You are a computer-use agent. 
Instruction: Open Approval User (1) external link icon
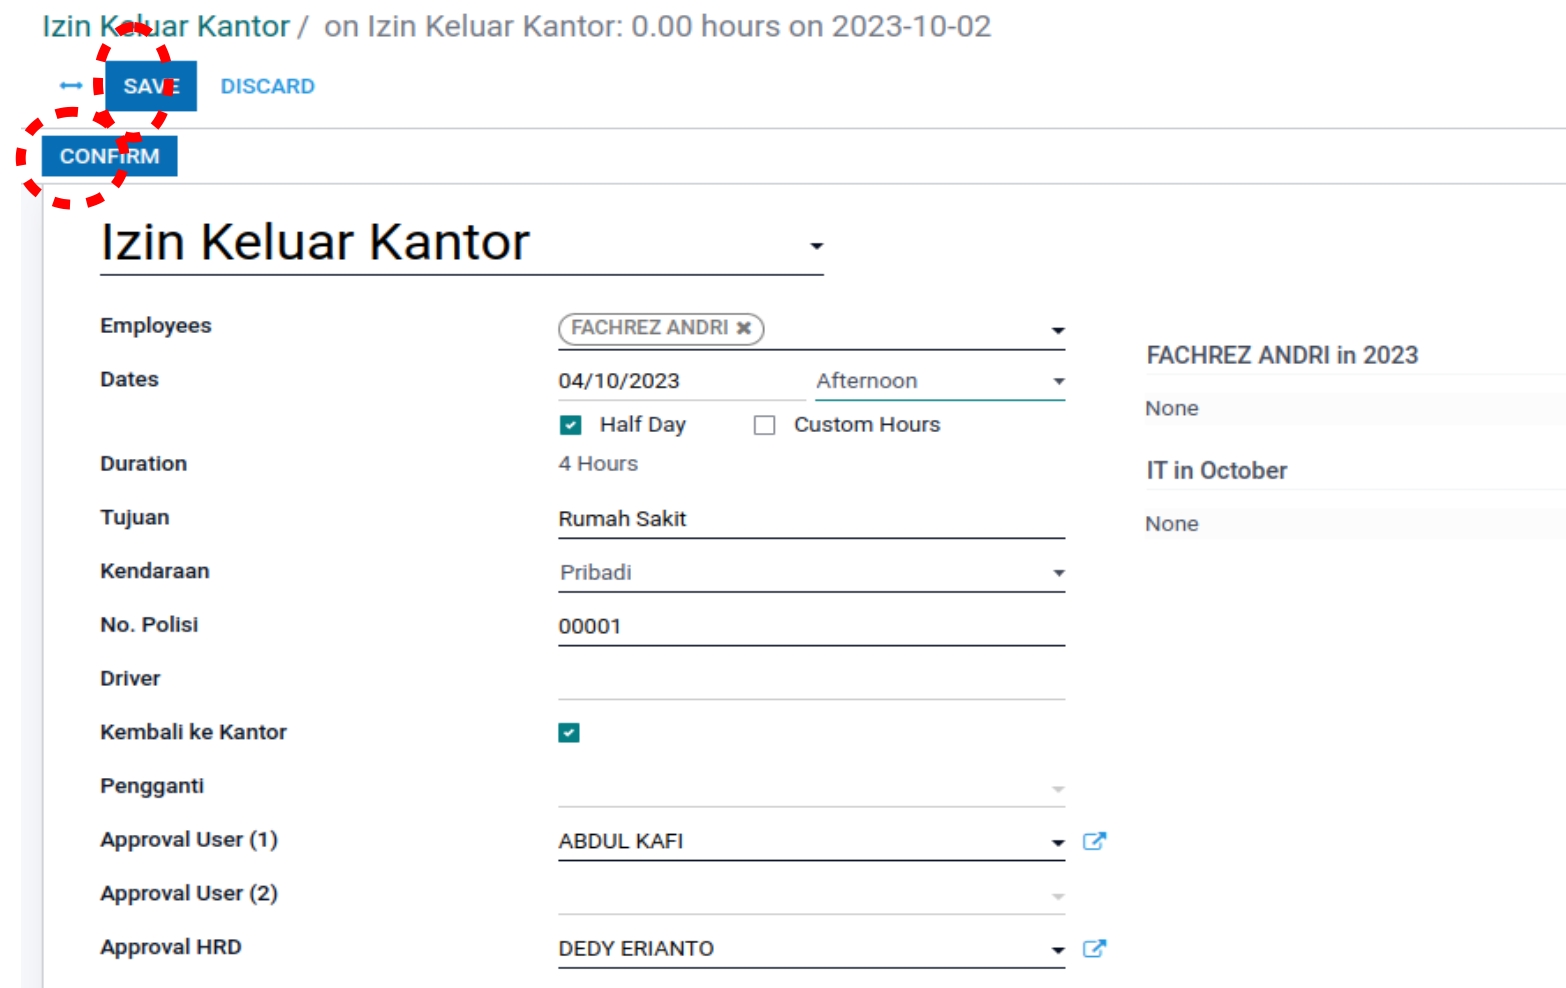[1094, 841]
